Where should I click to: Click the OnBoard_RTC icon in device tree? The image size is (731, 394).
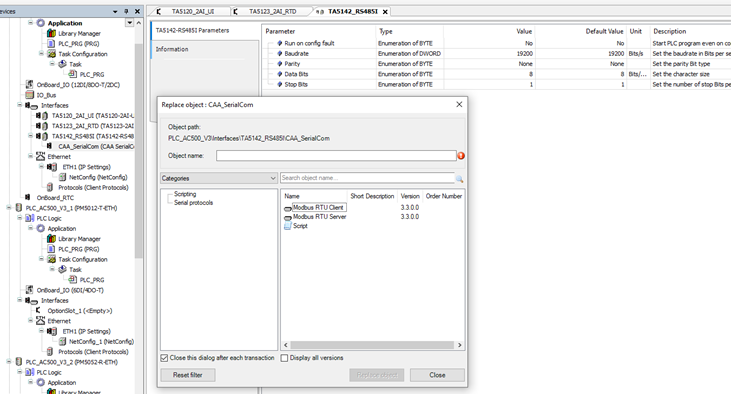[x=28, y=198]
